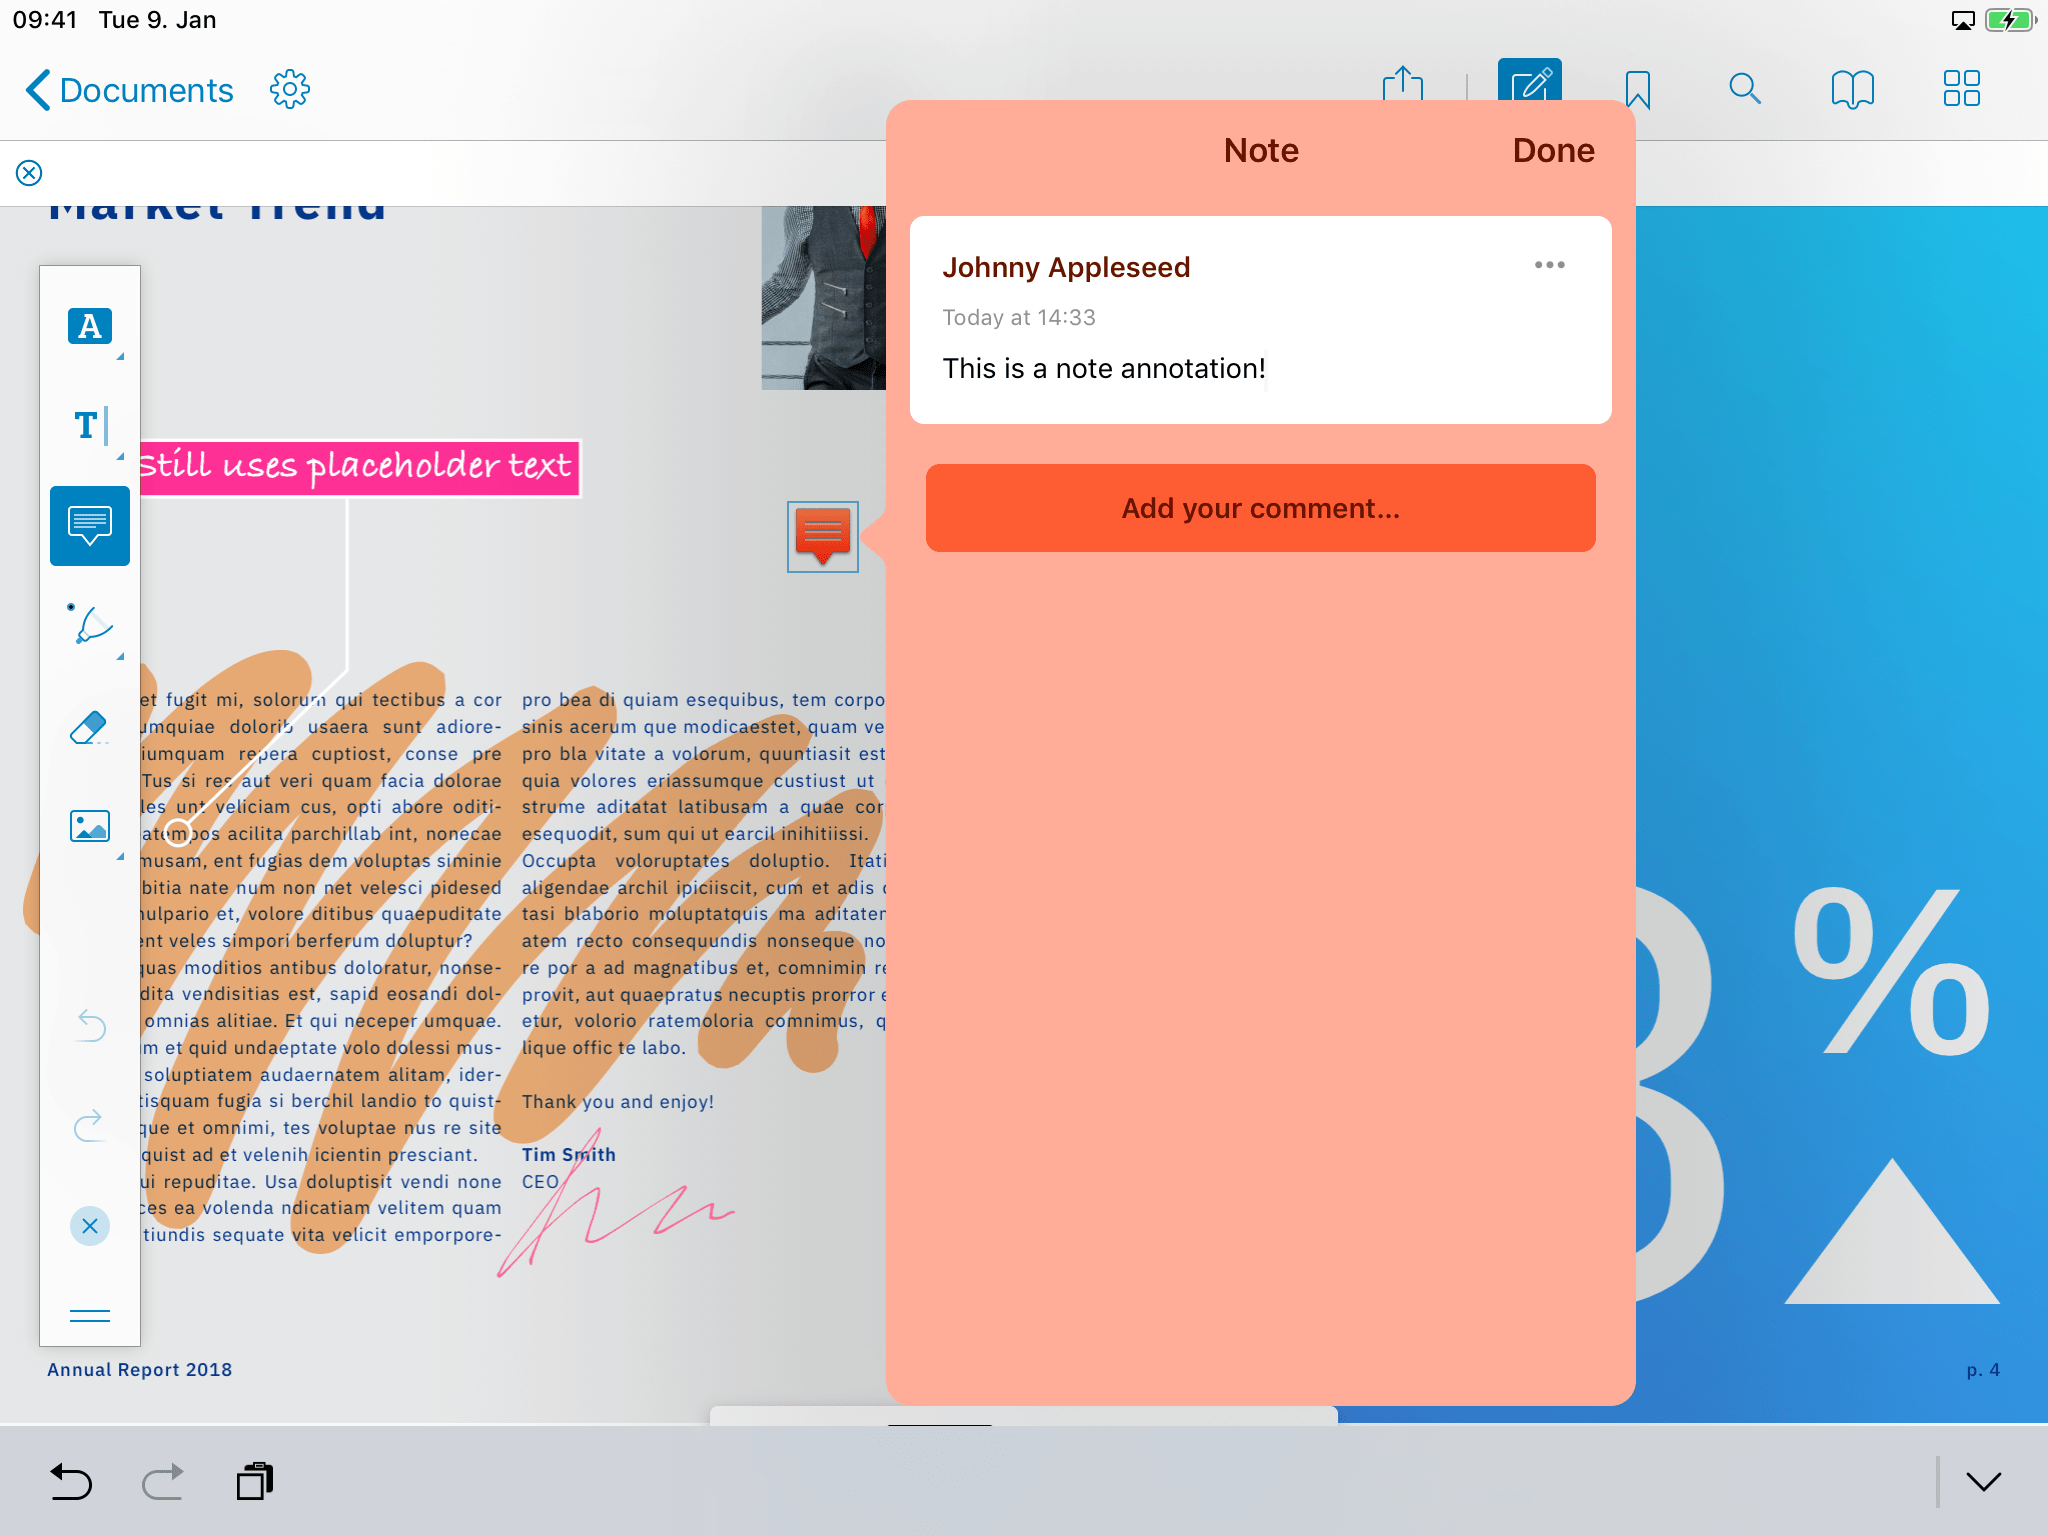Select the Free Text tool
Image resolution: width=2048 pixels, height=1536 pixels.
click(89, 425)
